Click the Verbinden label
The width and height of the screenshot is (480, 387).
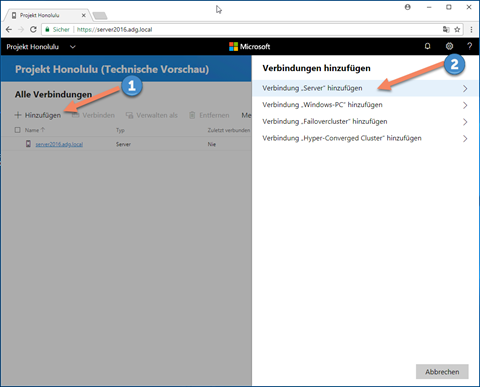coord(99,115)
